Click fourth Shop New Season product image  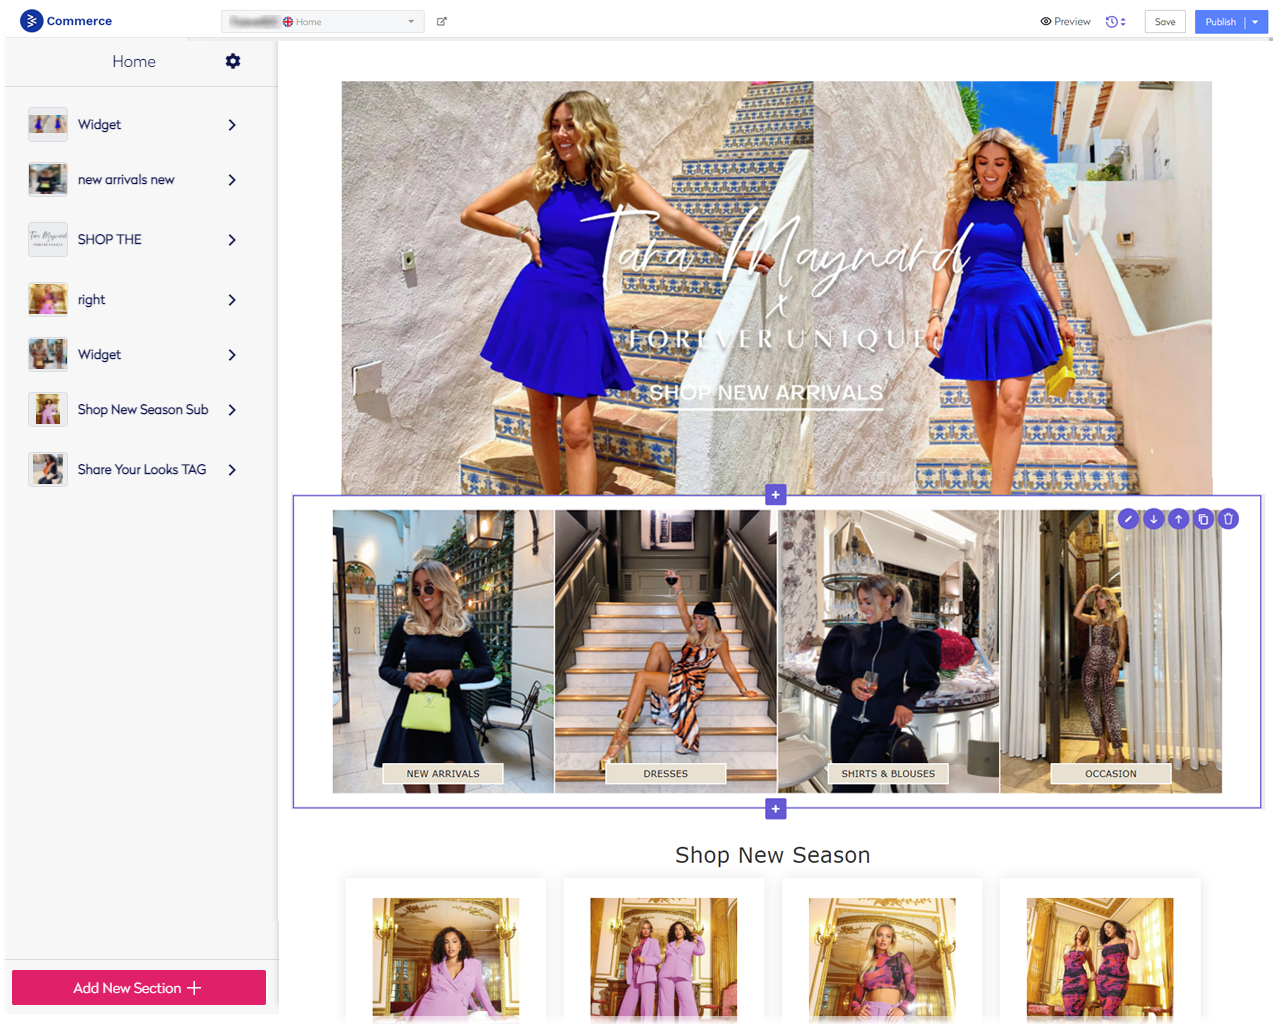(1100, 958)
